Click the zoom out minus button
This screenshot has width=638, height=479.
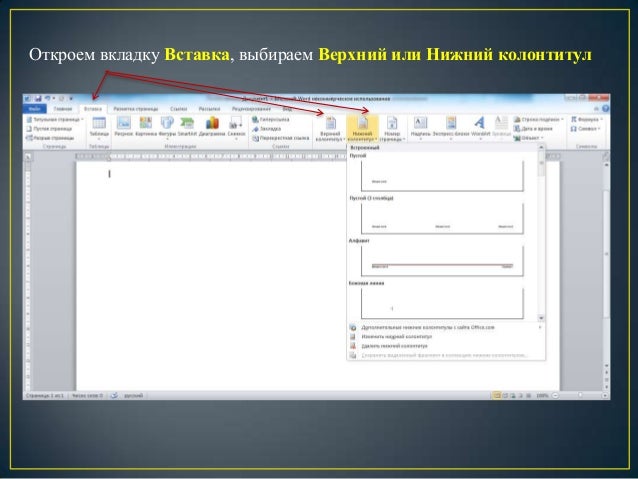pyautogui.click(x=556, y=396)
